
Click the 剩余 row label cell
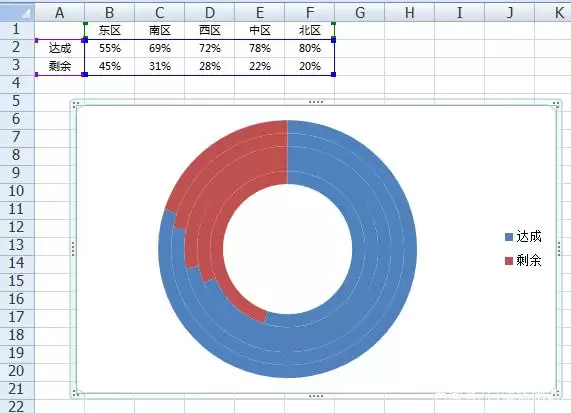[x=60, y=66]
